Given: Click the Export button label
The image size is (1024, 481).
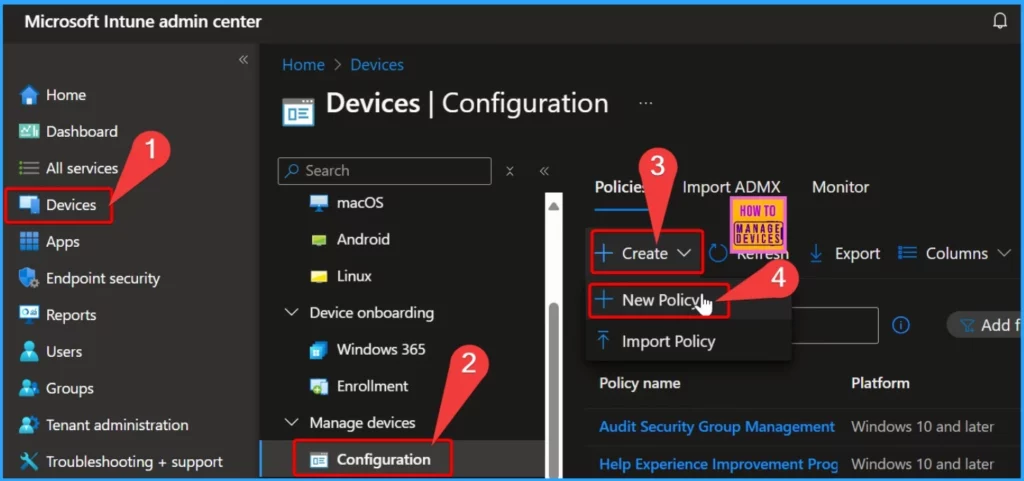Looking at the screenshot, I should pyautogui.click(x=857, y=253).
